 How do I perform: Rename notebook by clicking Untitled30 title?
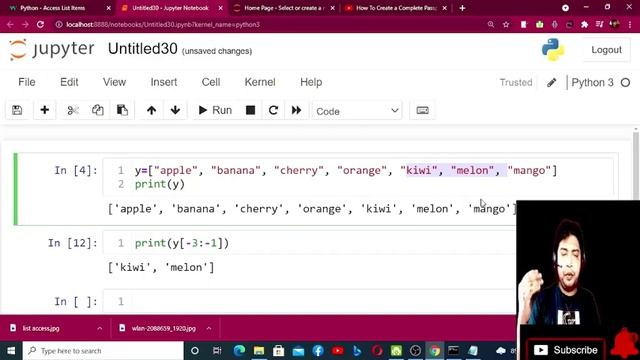coord(142,49)
